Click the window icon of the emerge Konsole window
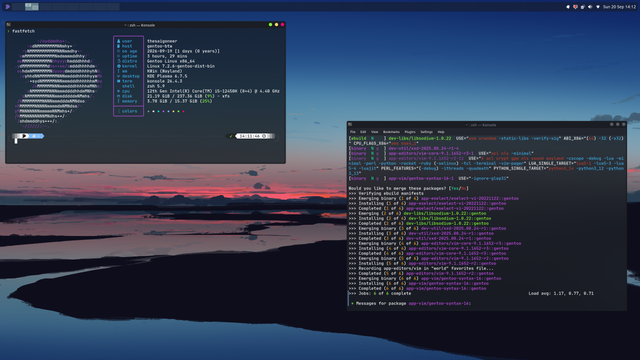 click(x=350, y=125)
